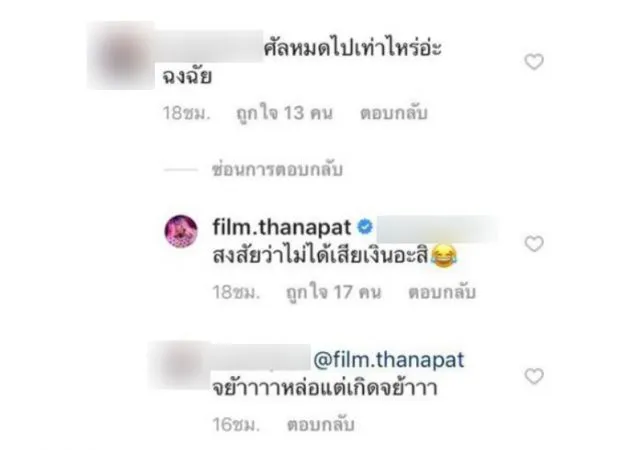Collapse replies via ซ่อนการตอบกลับ

pos(277,169)
